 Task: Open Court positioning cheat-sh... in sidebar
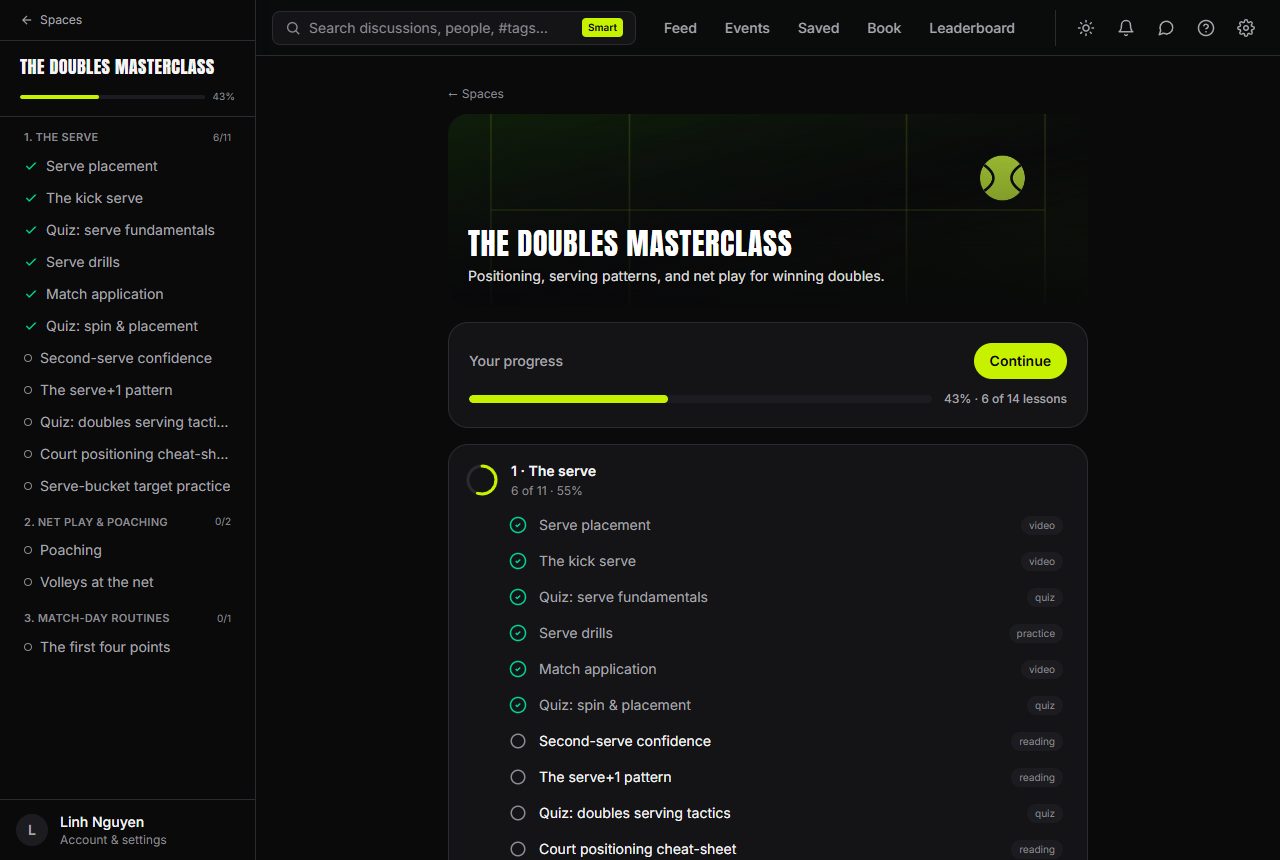[127, 454]
